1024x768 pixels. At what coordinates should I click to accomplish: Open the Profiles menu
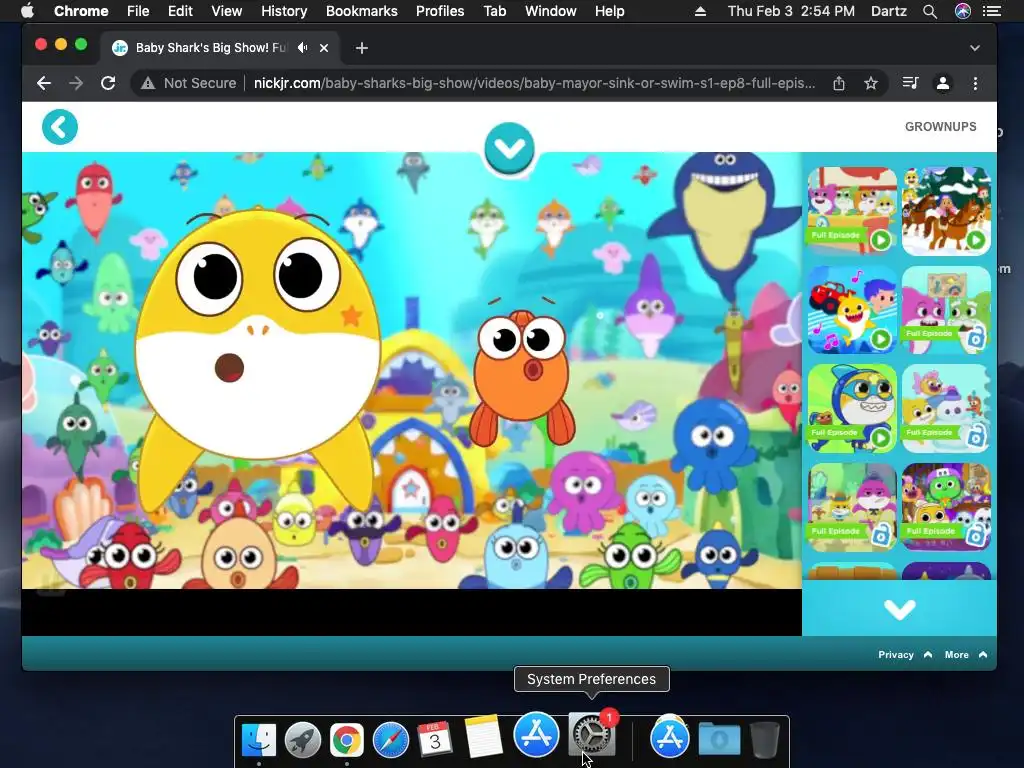point(440,11)
